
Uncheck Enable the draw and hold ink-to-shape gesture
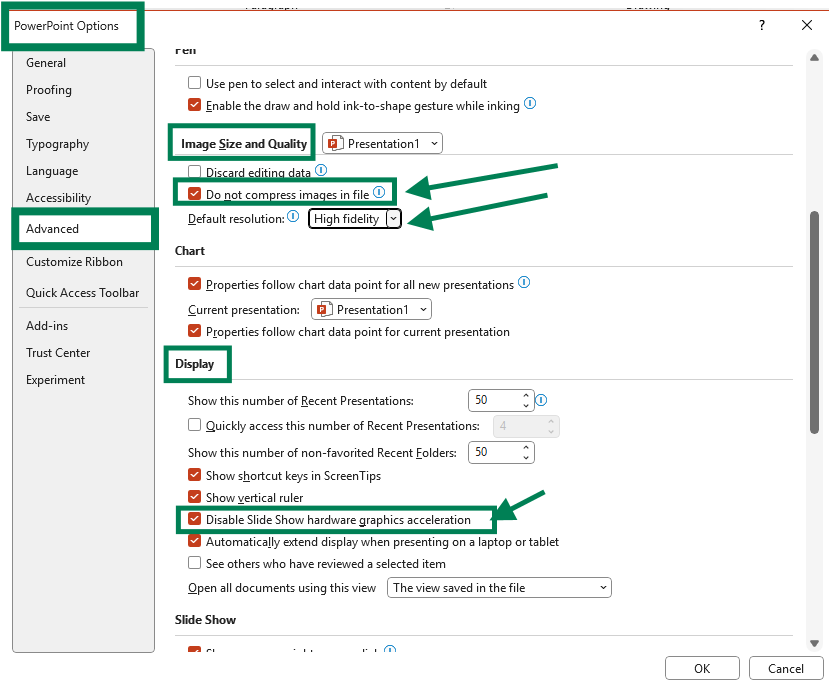(195, 105)
